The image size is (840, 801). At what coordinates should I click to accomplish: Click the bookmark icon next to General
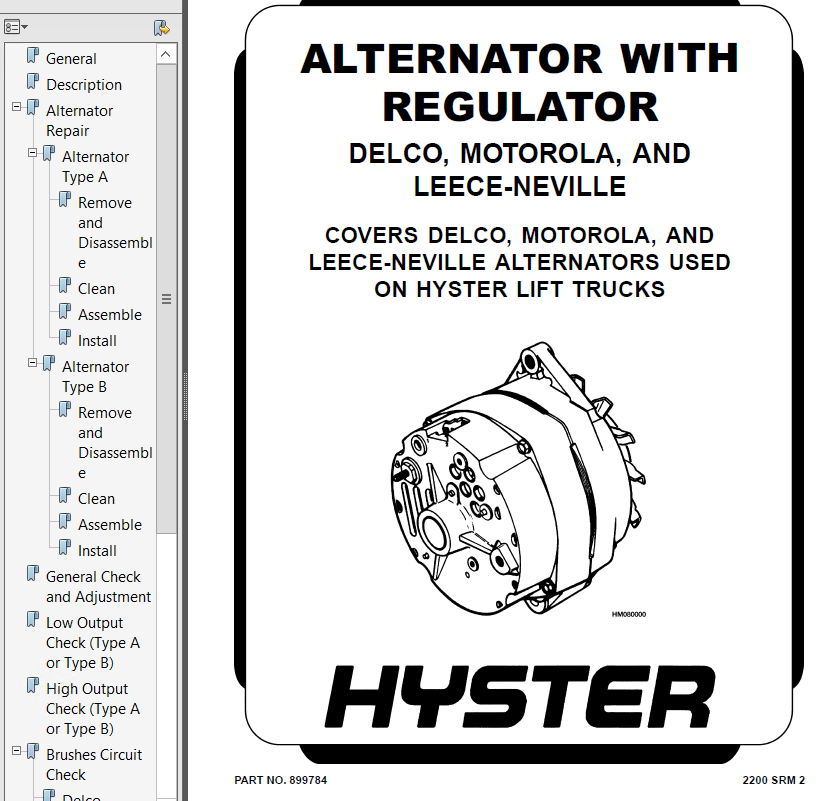33,55
